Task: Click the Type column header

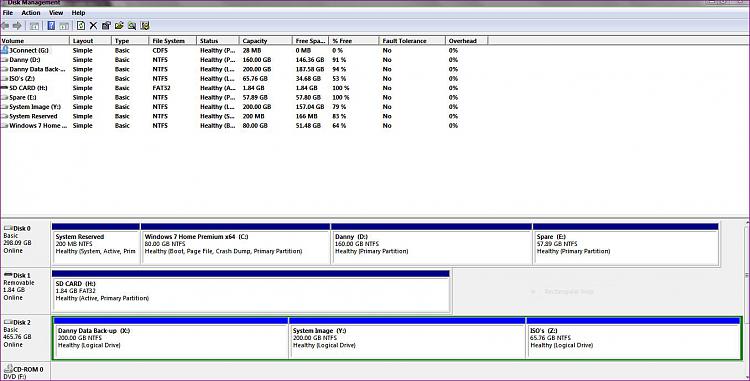Action: click(x=130, y=41)
